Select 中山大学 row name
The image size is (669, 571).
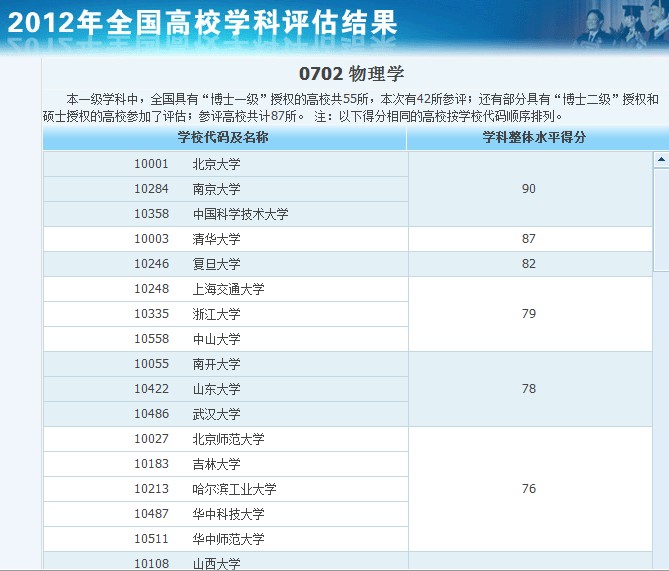(x=216, y=339)
